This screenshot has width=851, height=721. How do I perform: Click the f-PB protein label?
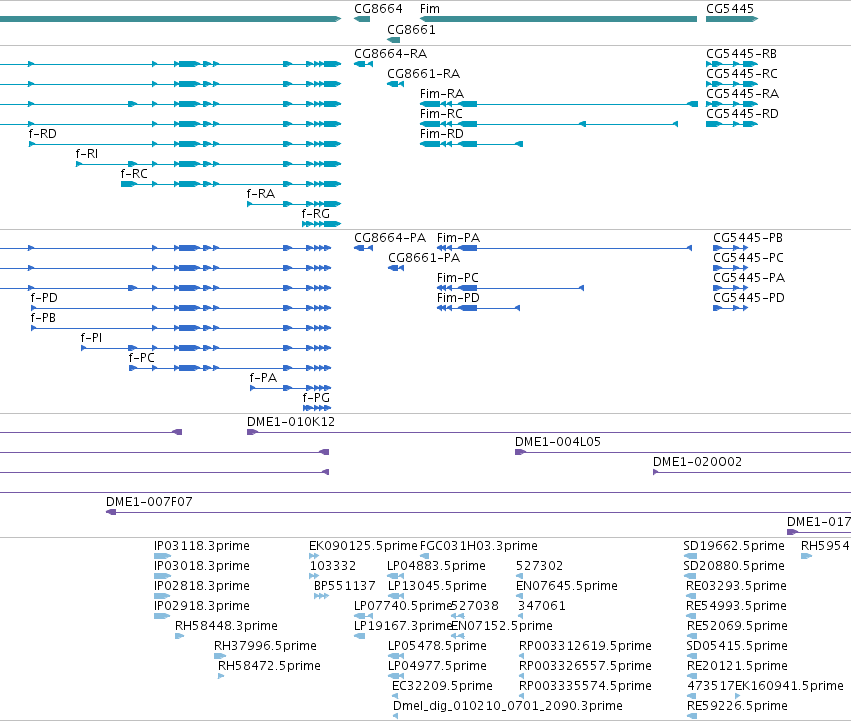pyautogui.click(x=43, y=319)
